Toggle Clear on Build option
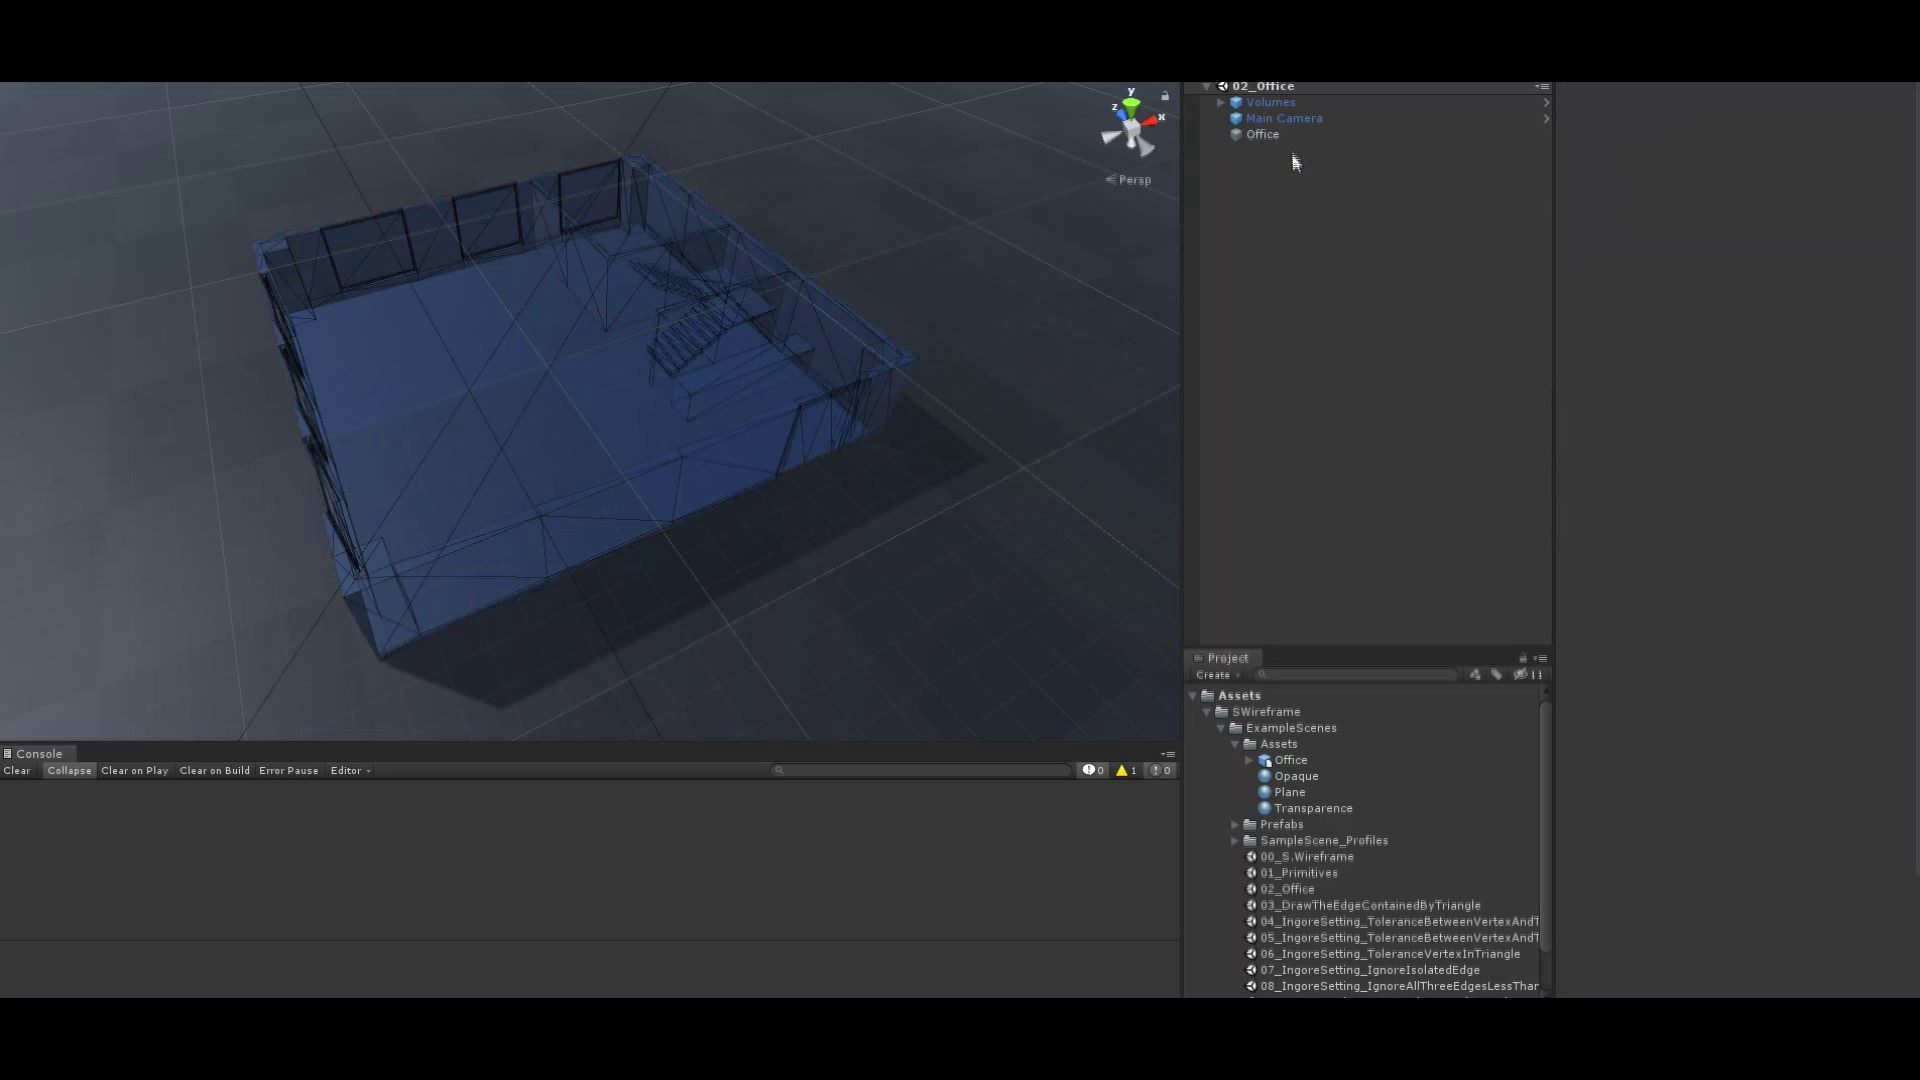 (214, 770)
